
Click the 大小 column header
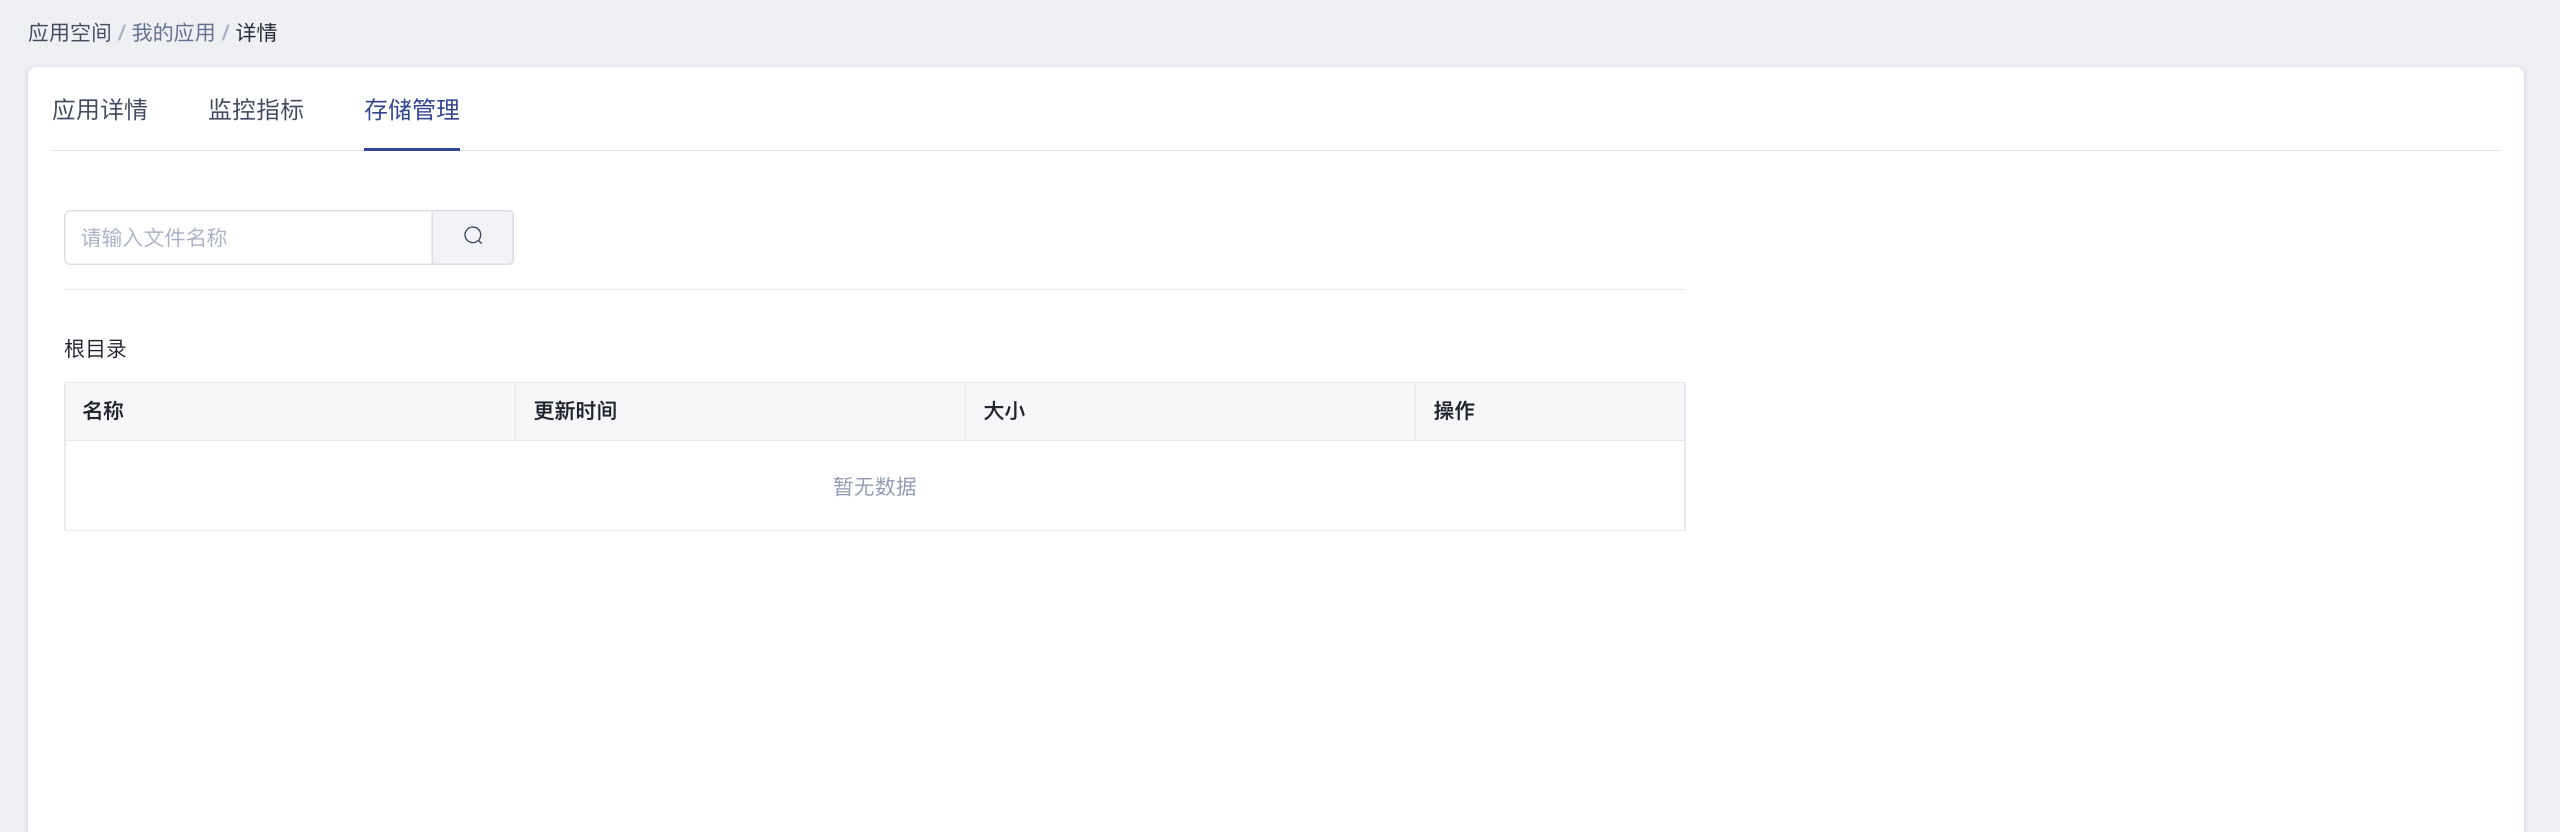click(1004, 411)
